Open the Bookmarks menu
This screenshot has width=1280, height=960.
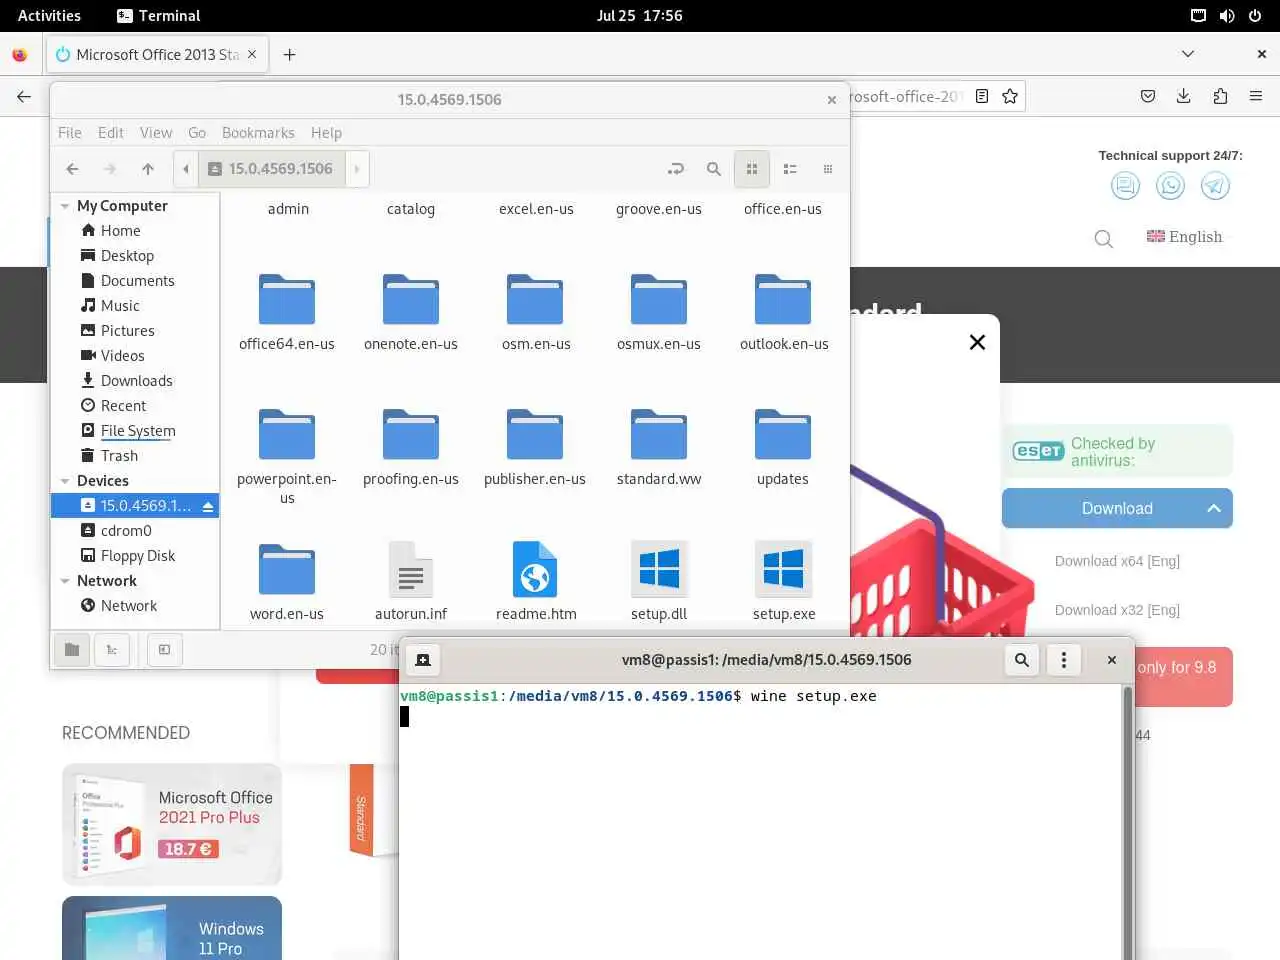[x=258, y=133]
